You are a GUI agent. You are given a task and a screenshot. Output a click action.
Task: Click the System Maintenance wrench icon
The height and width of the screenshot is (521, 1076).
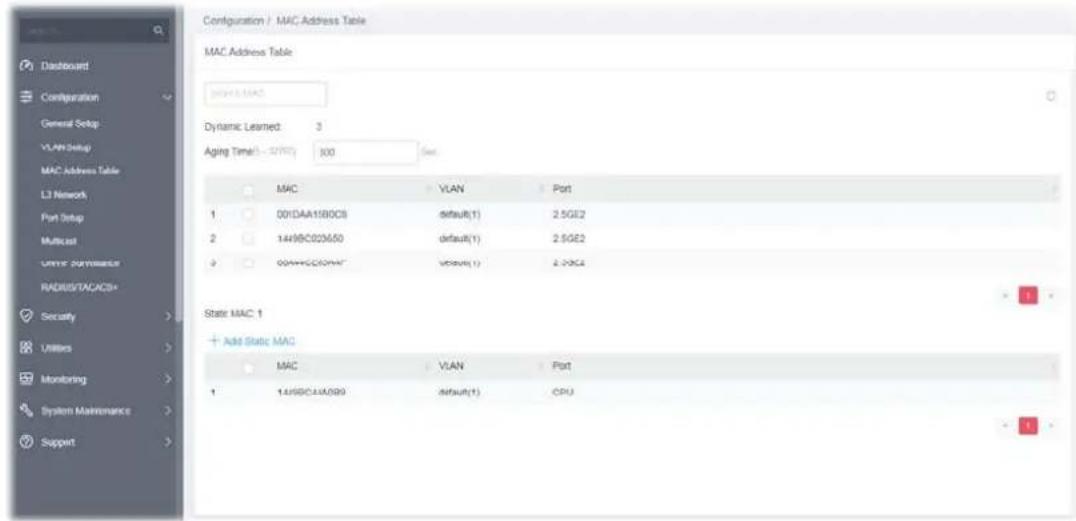[27, 410]
